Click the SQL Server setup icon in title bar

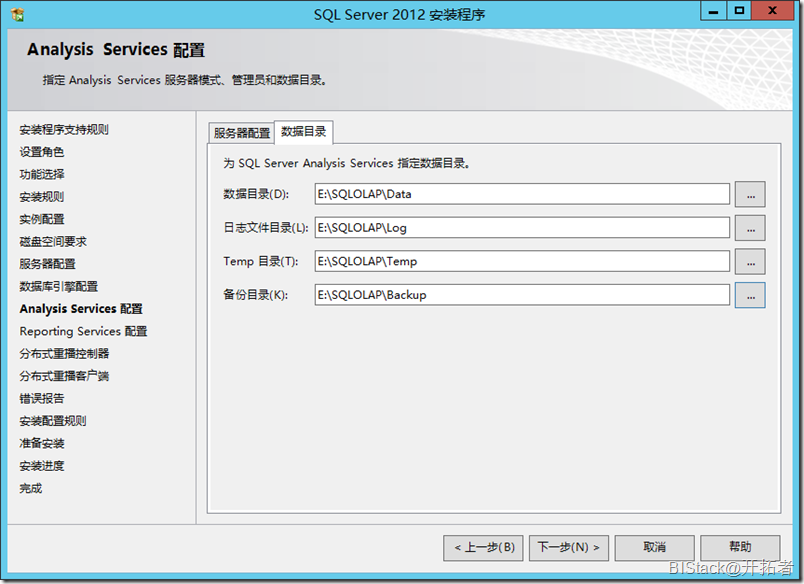[17, 14]
